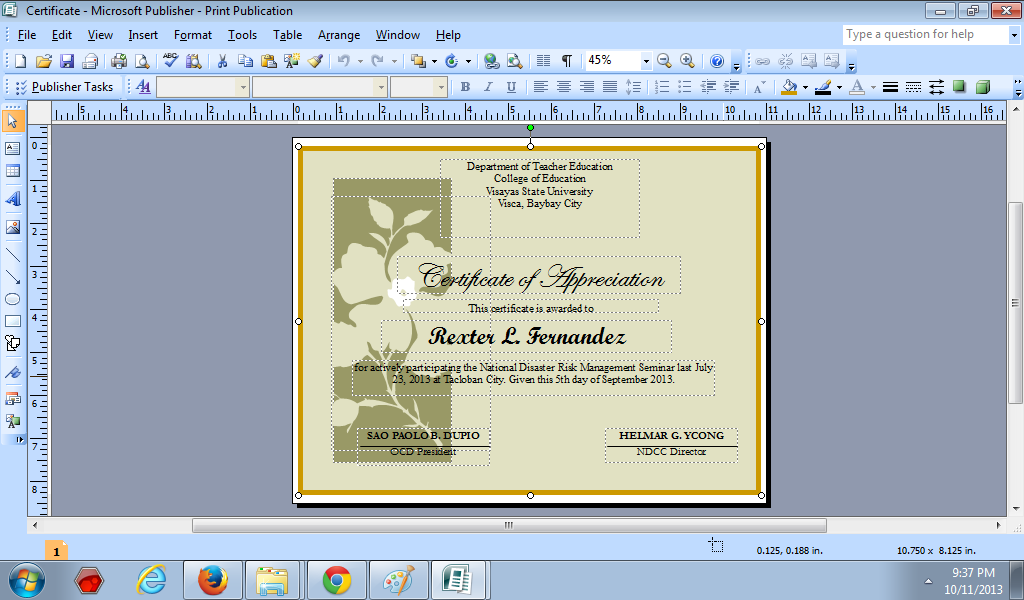Select page 1 in the page navigator
This screenshot has height=600, width=1024.
(56, 549)
